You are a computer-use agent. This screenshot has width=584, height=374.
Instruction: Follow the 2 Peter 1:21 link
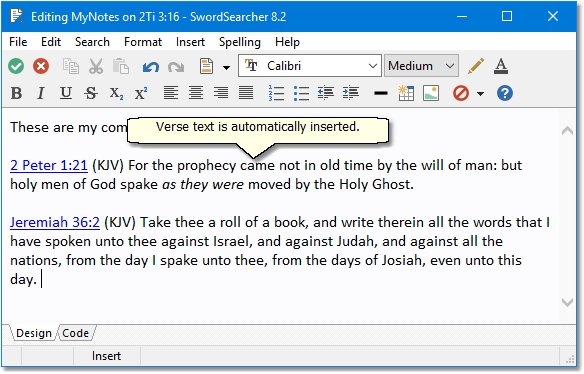(49, 165)
